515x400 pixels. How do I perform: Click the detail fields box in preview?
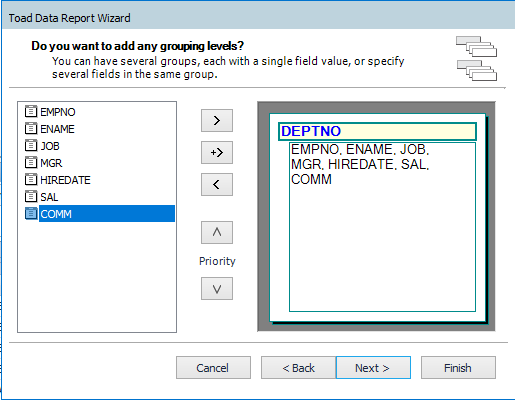click(382, 227)
